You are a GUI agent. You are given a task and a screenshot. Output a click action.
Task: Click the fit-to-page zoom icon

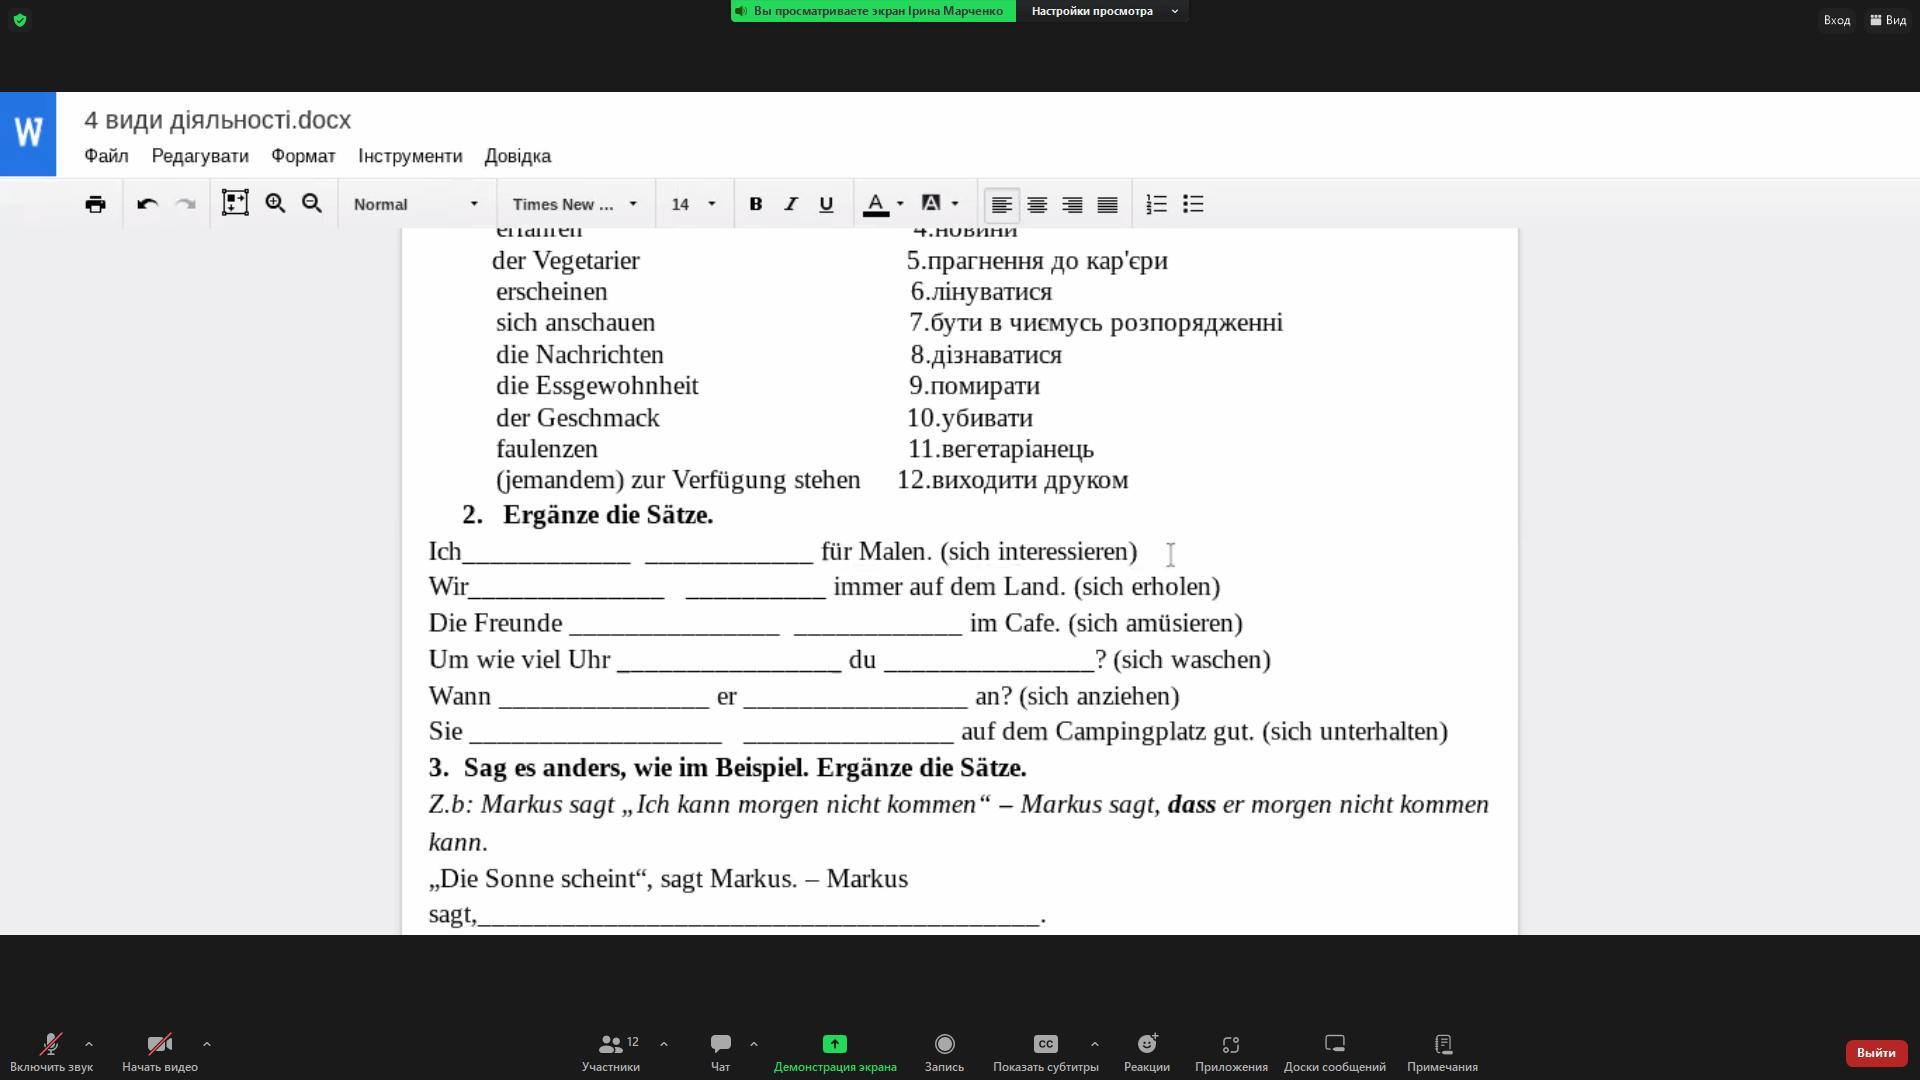pyautogui.click(x=235, y=203)
